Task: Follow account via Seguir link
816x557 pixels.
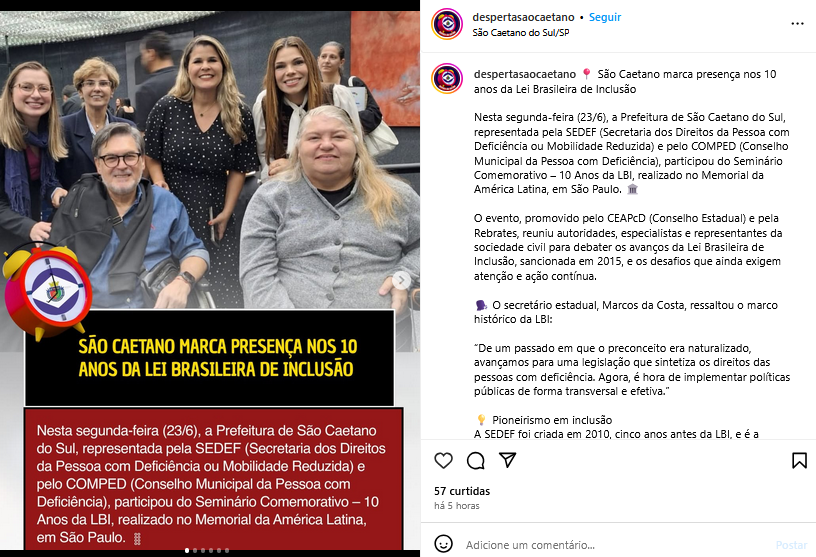Action: pyautogui.click(x=605, y=17)
